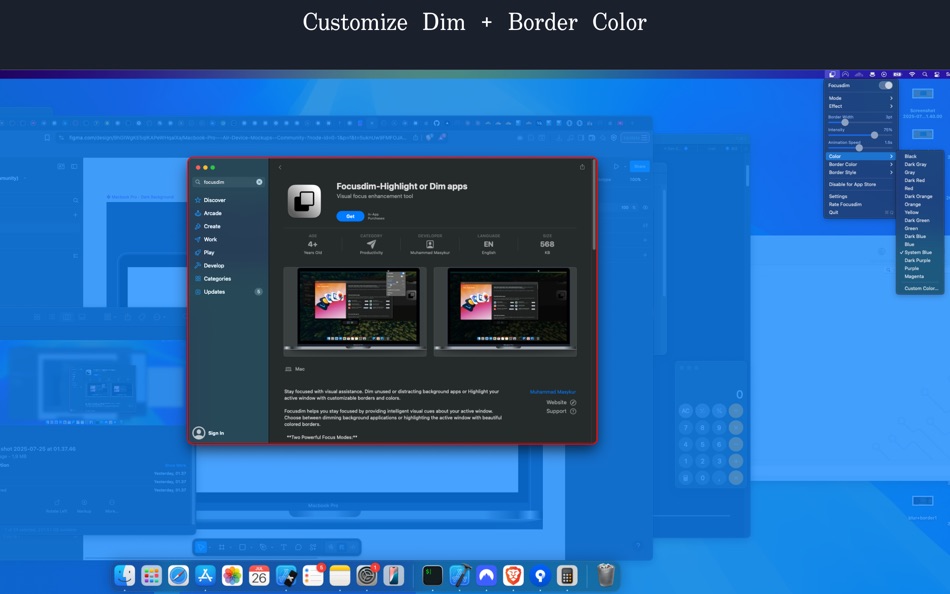Open Trash in the Dock
This screenshot has width=950, height=594.
(606, 575)
